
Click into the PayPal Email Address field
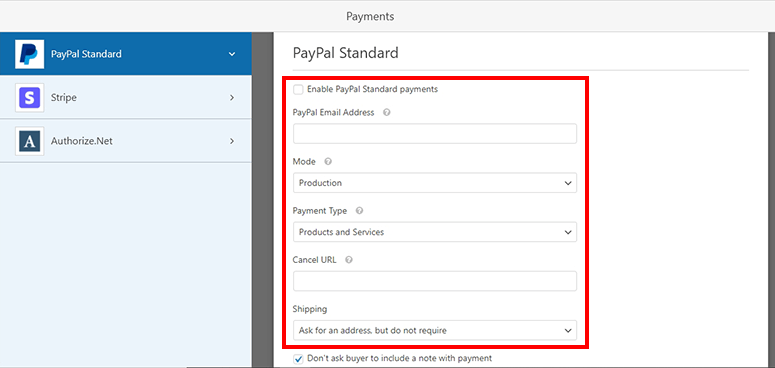(x=435, y=133)
